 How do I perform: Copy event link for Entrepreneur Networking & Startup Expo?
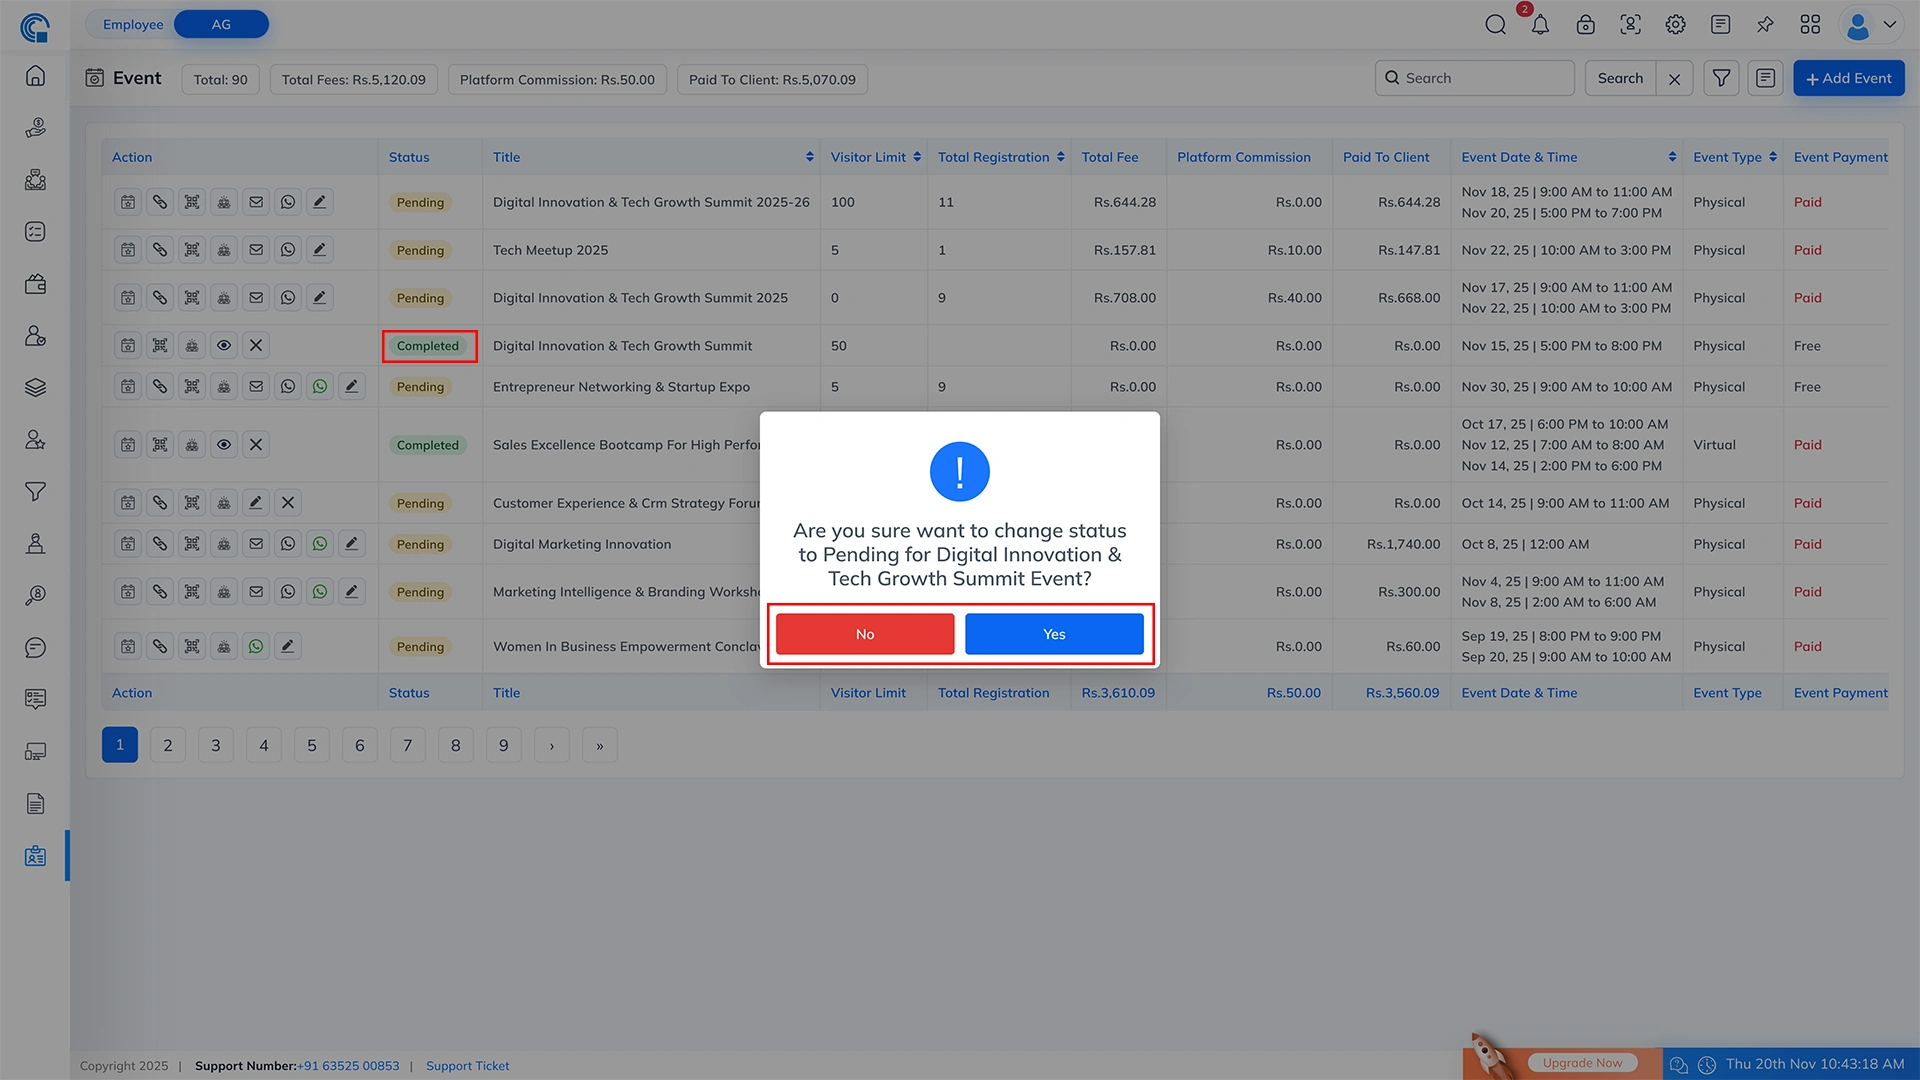coord(160,386)
